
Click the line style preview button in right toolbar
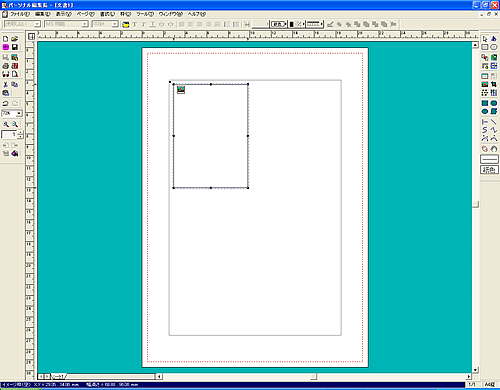[x=489, y=159]
